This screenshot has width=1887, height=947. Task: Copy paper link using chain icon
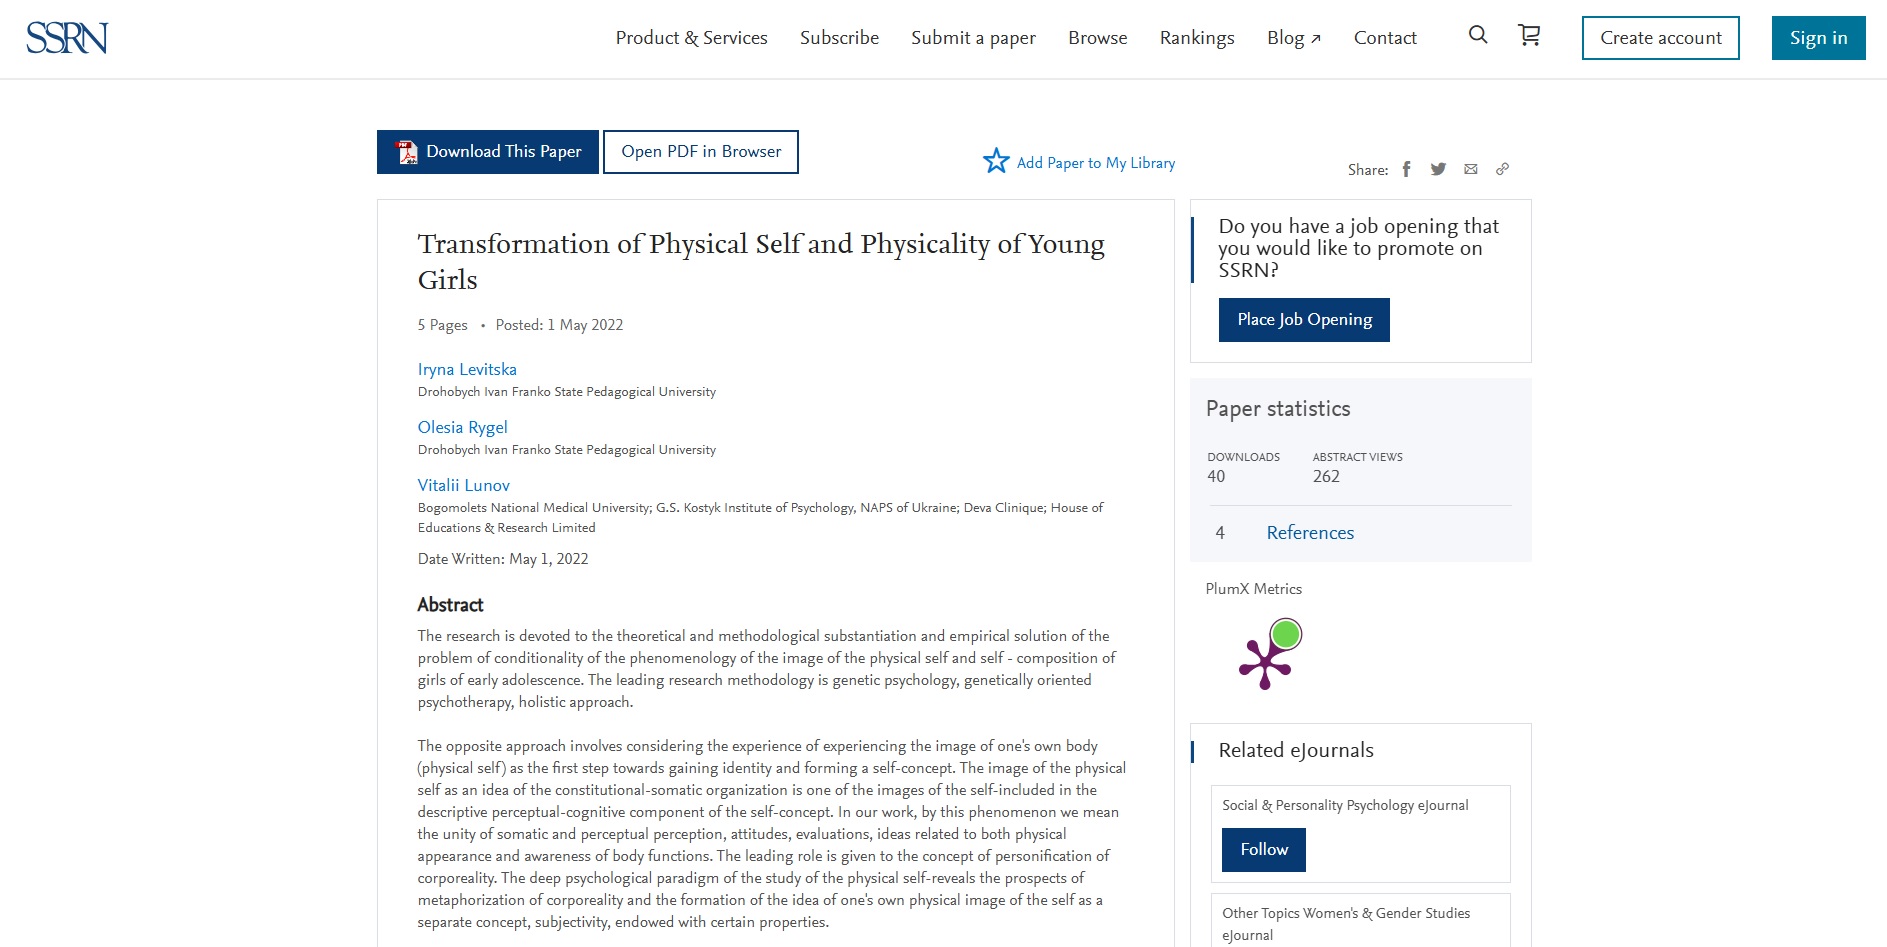[1502, 169]
